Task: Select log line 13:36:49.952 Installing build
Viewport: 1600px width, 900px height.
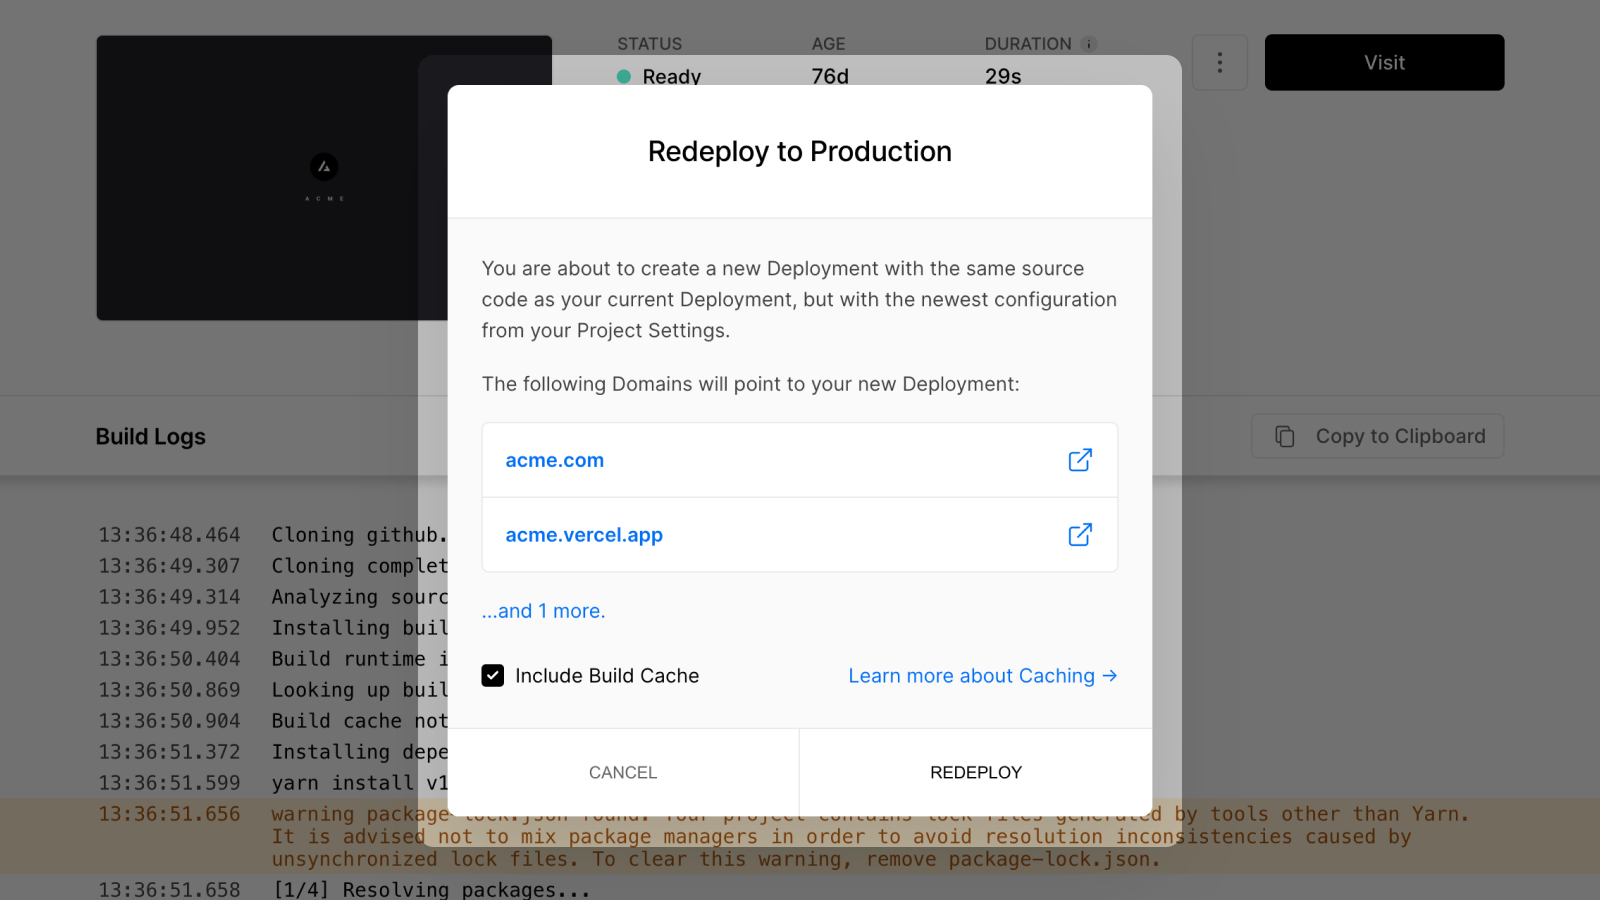Action: point(272,628)
